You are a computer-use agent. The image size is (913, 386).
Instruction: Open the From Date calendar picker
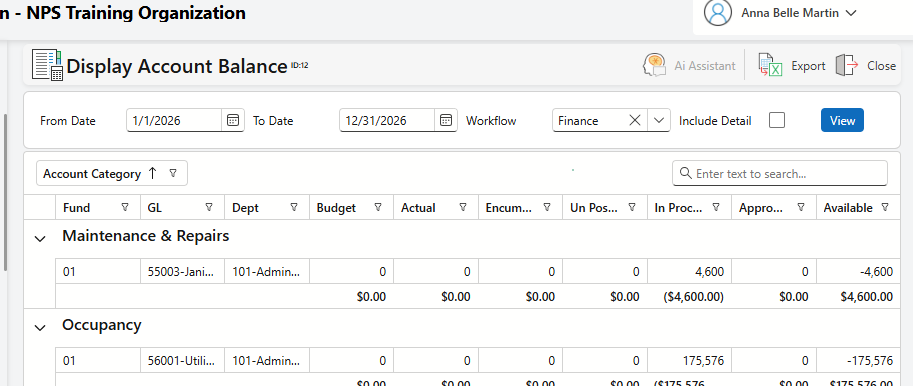pyautogui.click(x=232, y=121)
